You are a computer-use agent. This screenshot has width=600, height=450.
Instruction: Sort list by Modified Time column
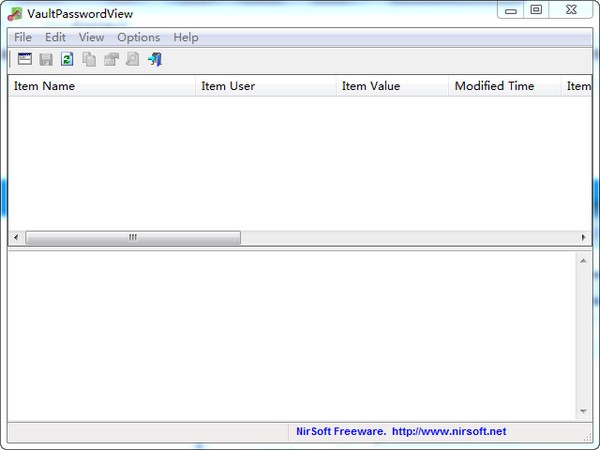coord(504,86)
